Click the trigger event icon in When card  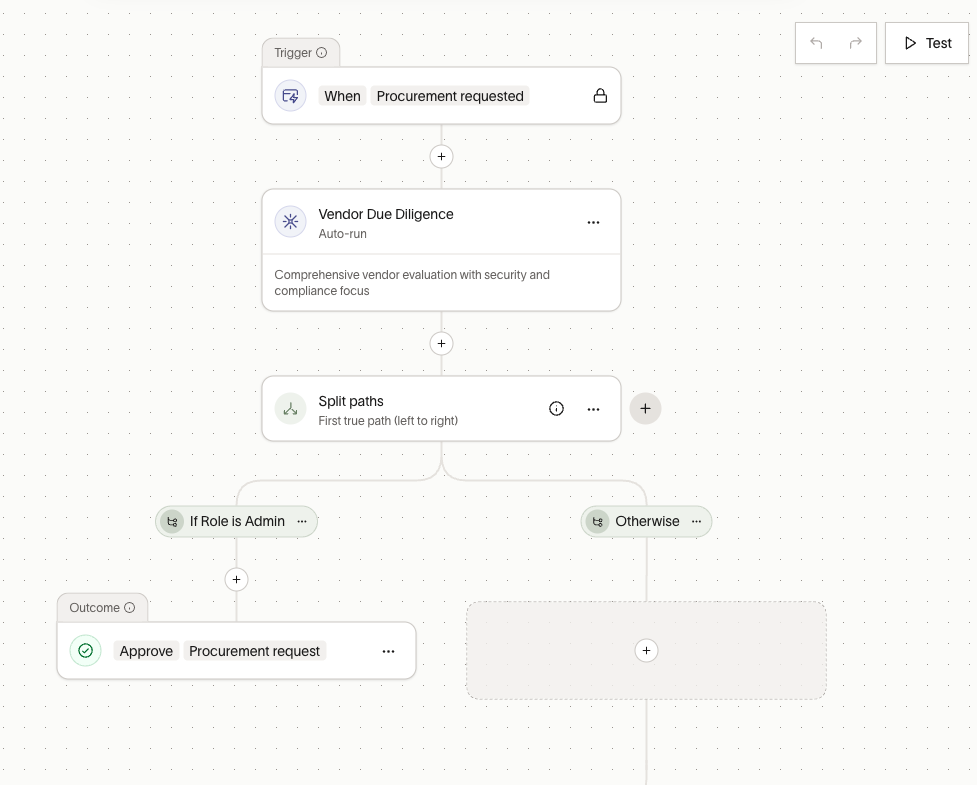point(290,96)
